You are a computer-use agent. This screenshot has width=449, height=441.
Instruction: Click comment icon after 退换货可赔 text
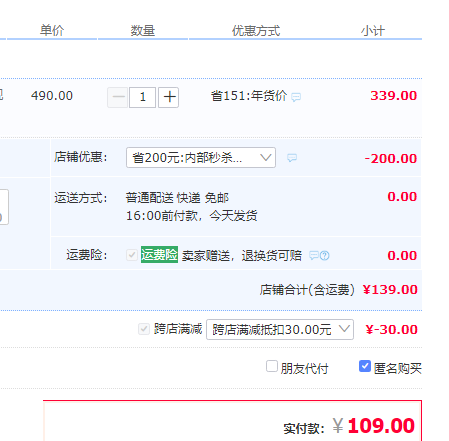point(314,256)
